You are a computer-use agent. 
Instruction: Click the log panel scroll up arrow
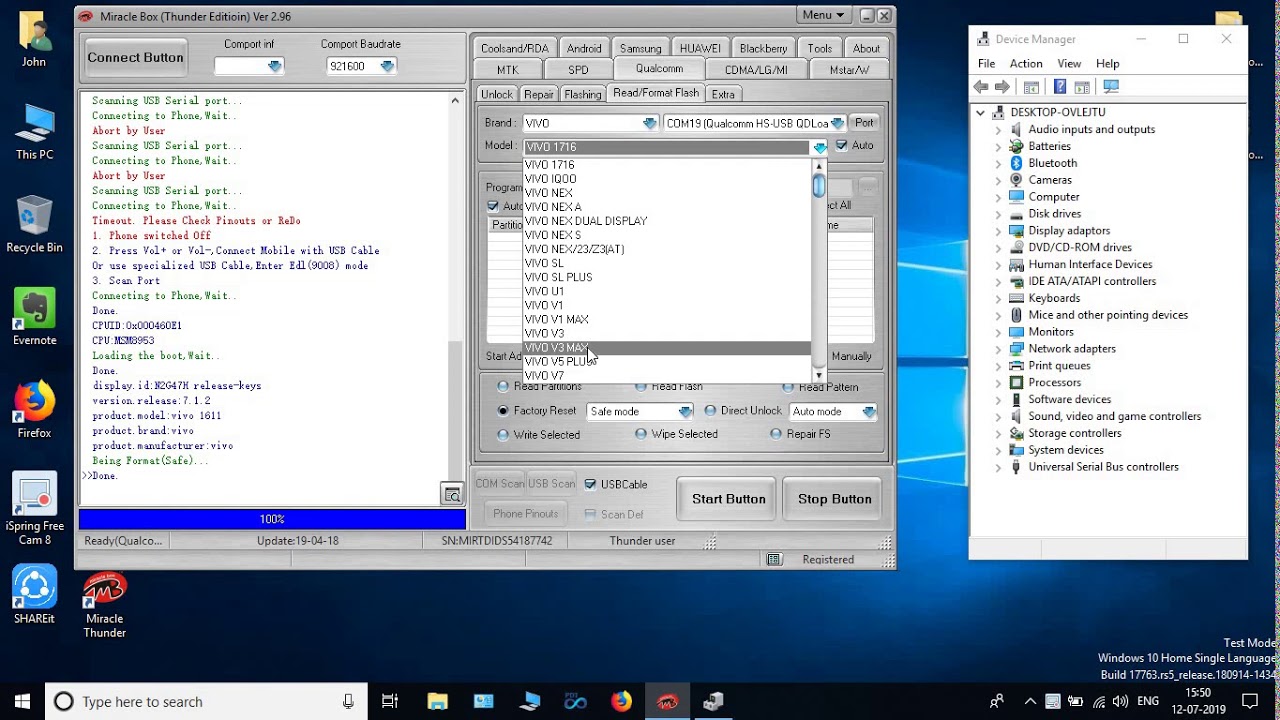click(455, 100)
